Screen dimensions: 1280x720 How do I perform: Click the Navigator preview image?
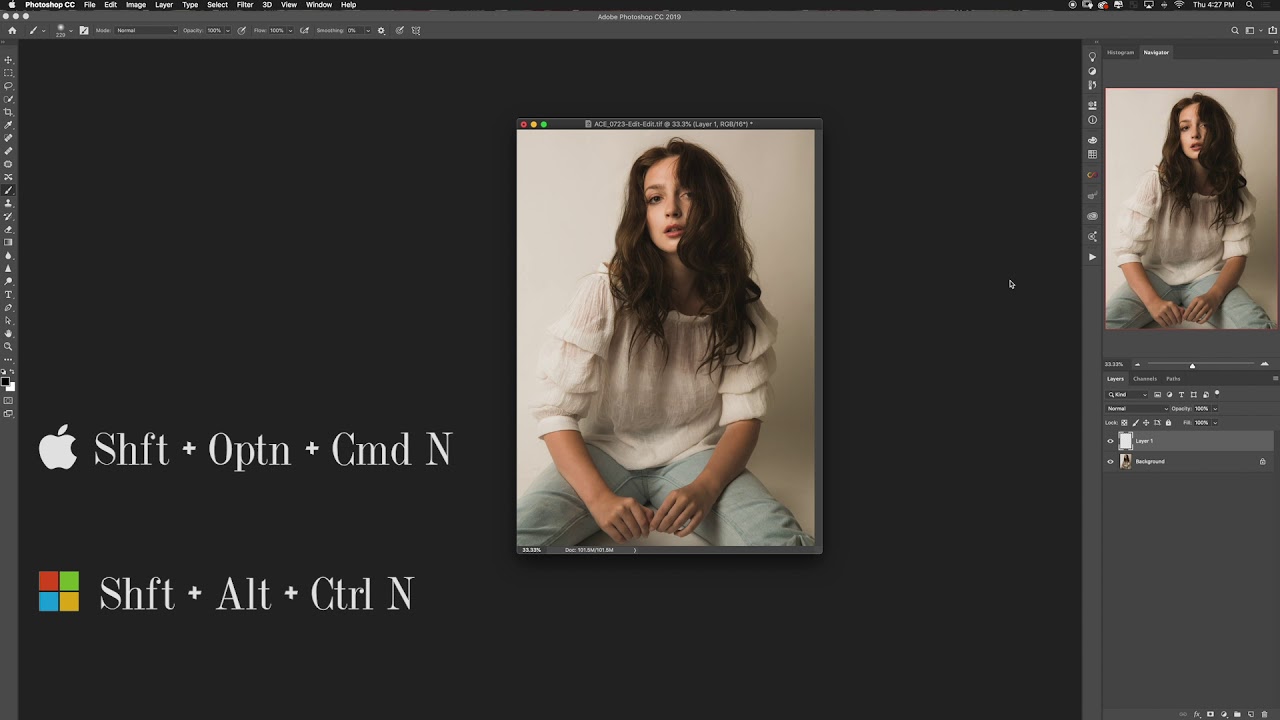[x=1191, y=208]
